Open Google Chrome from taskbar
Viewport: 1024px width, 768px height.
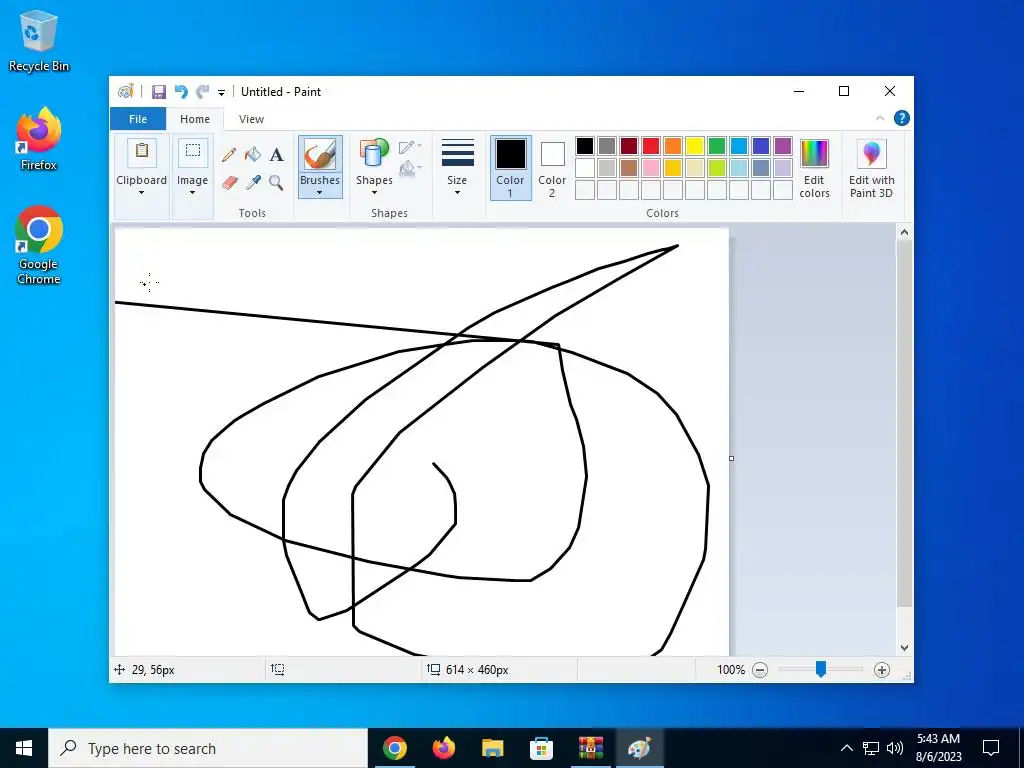394,748
